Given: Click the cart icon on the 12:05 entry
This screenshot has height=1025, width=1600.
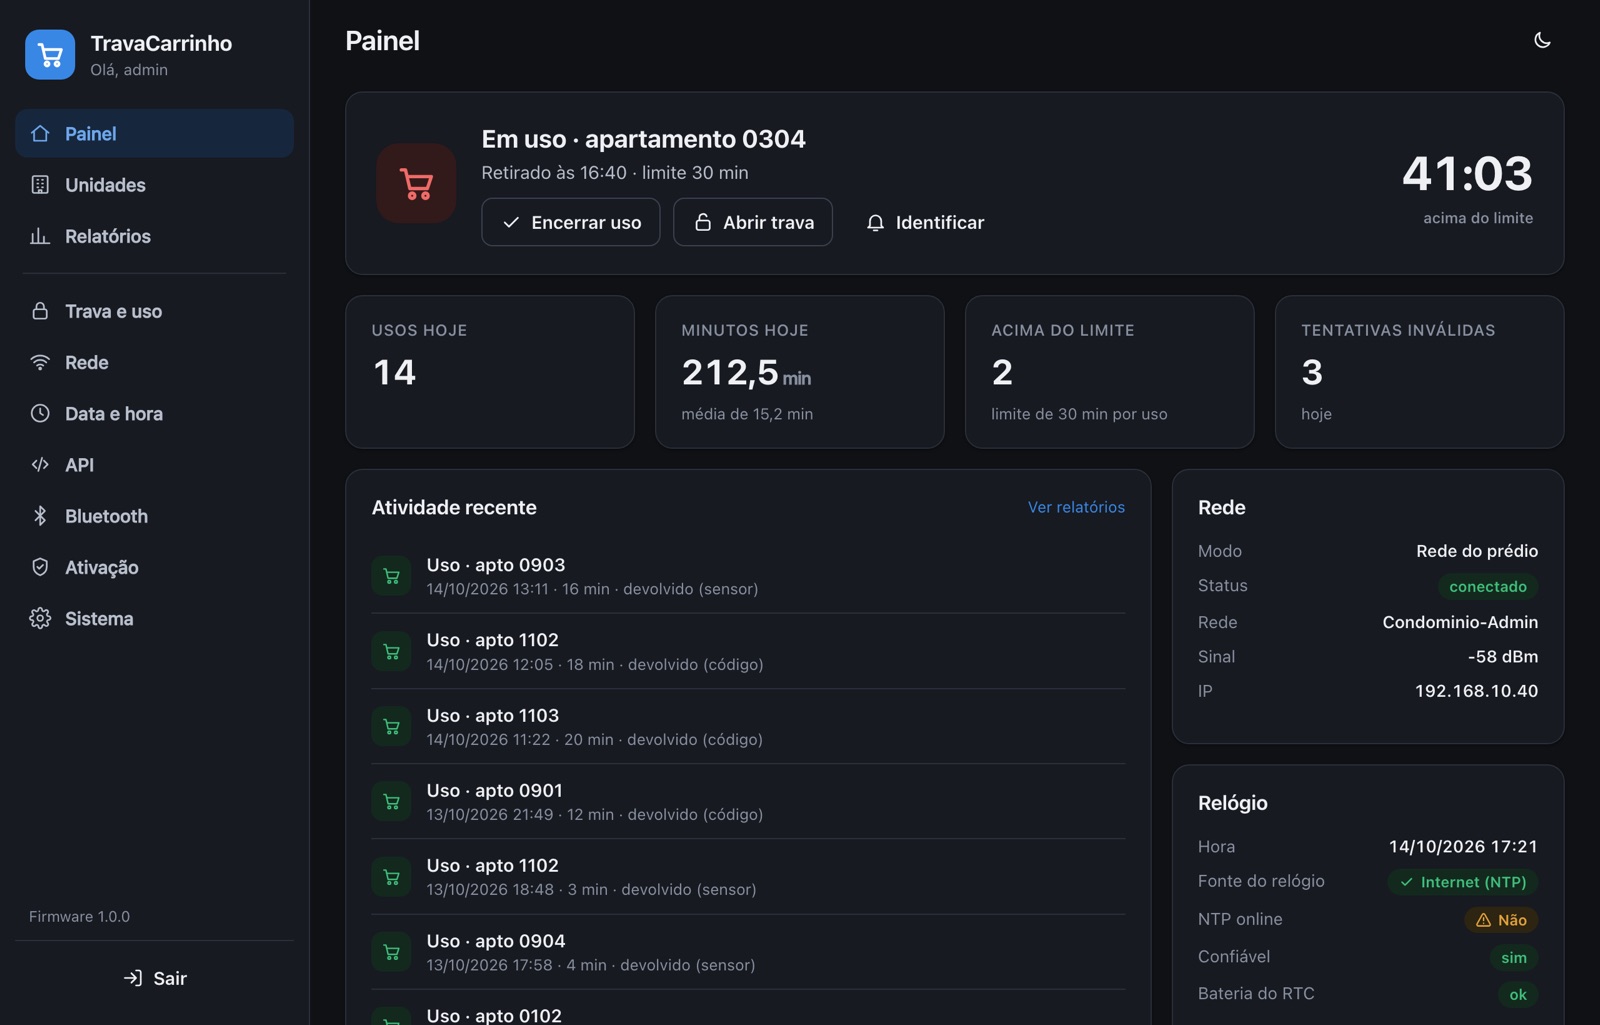Looking at the screenshot, I should tap(391, 651).
